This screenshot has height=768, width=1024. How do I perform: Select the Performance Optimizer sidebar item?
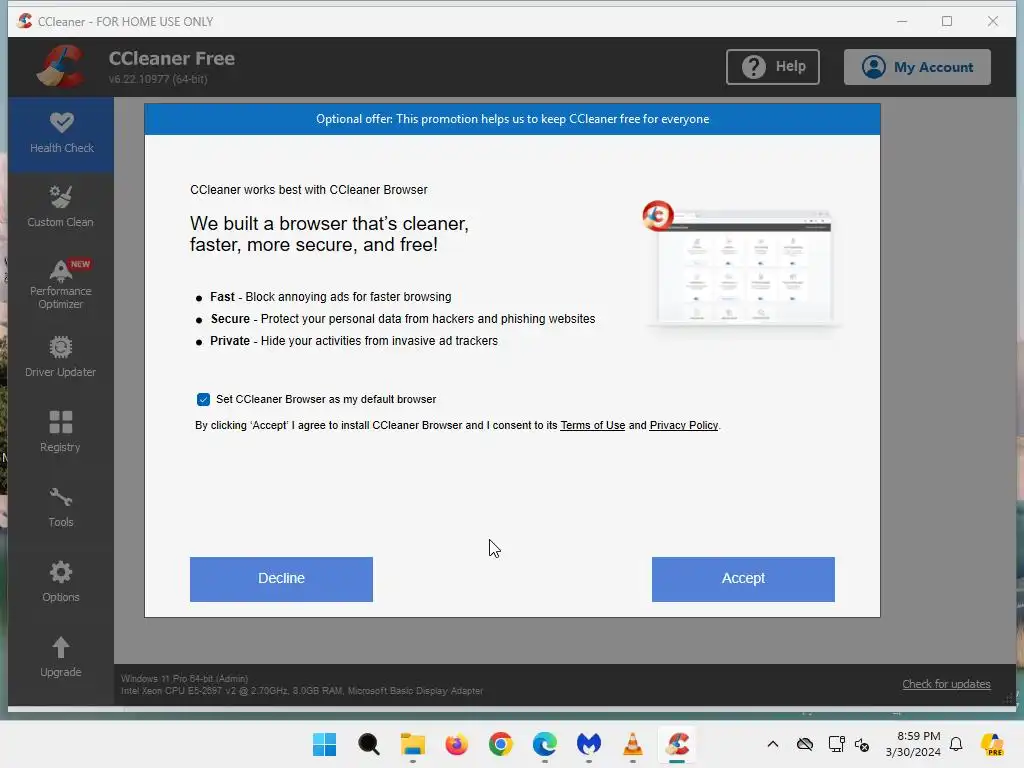point(61,285)
